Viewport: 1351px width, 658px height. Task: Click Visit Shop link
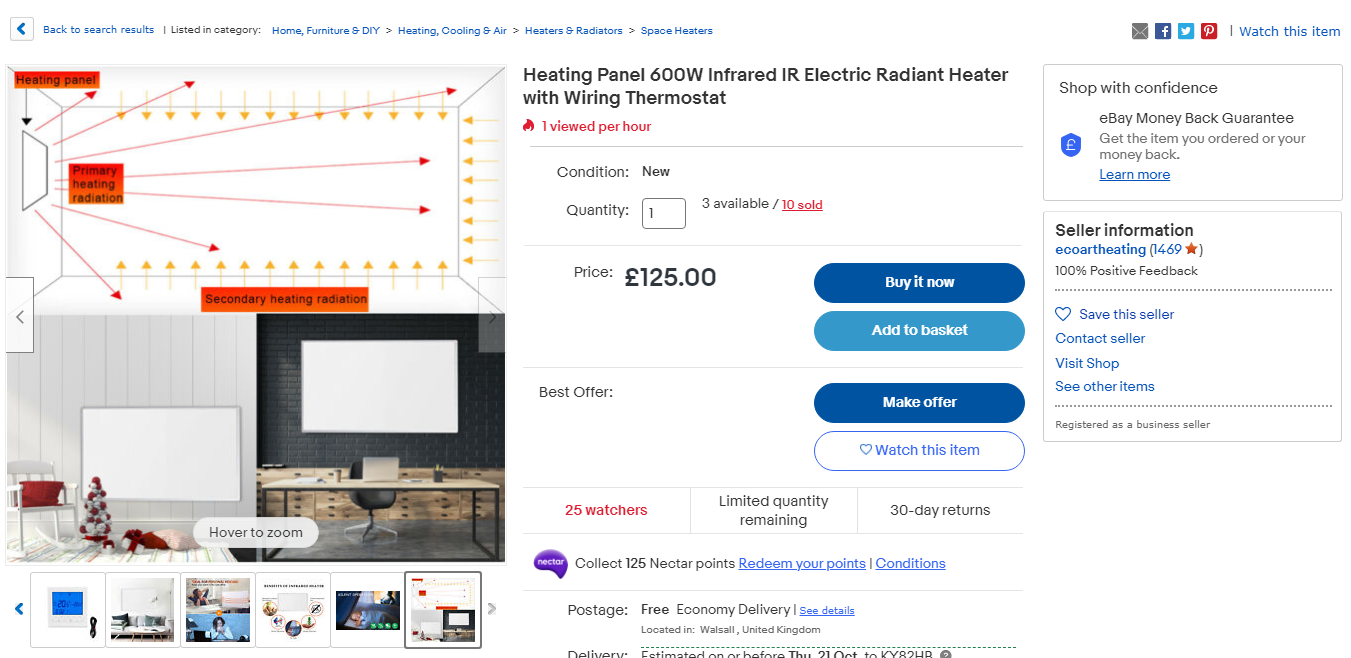click(x=1087, y=363)
